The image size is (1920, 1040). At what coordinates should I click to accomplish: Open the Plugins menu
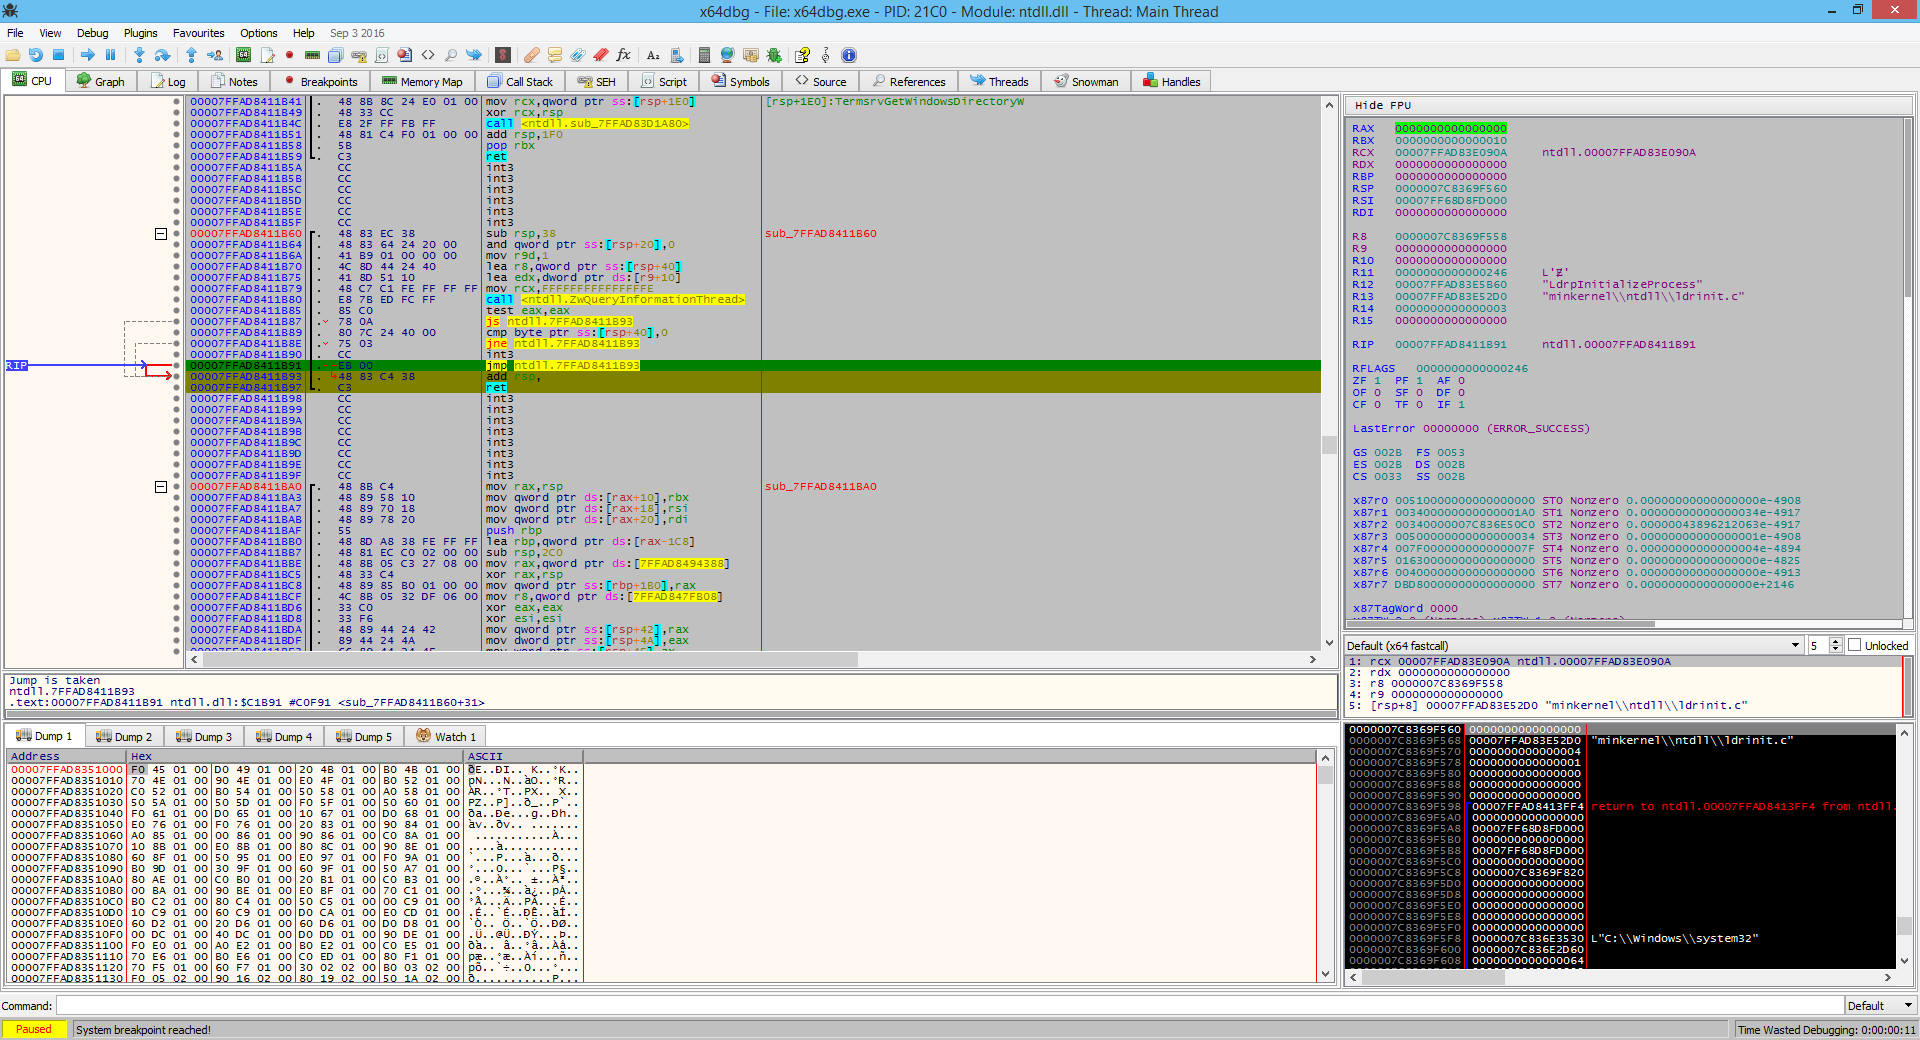tap(140, 33)
